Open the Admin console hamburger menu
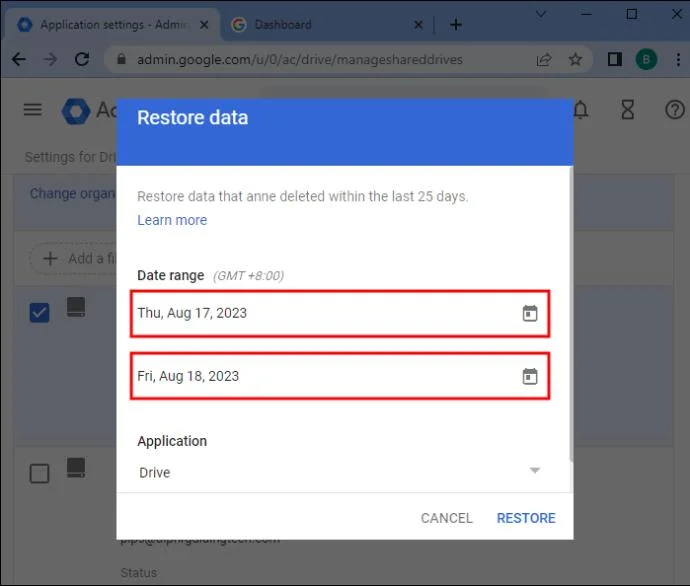 click(x=33, y=109)
